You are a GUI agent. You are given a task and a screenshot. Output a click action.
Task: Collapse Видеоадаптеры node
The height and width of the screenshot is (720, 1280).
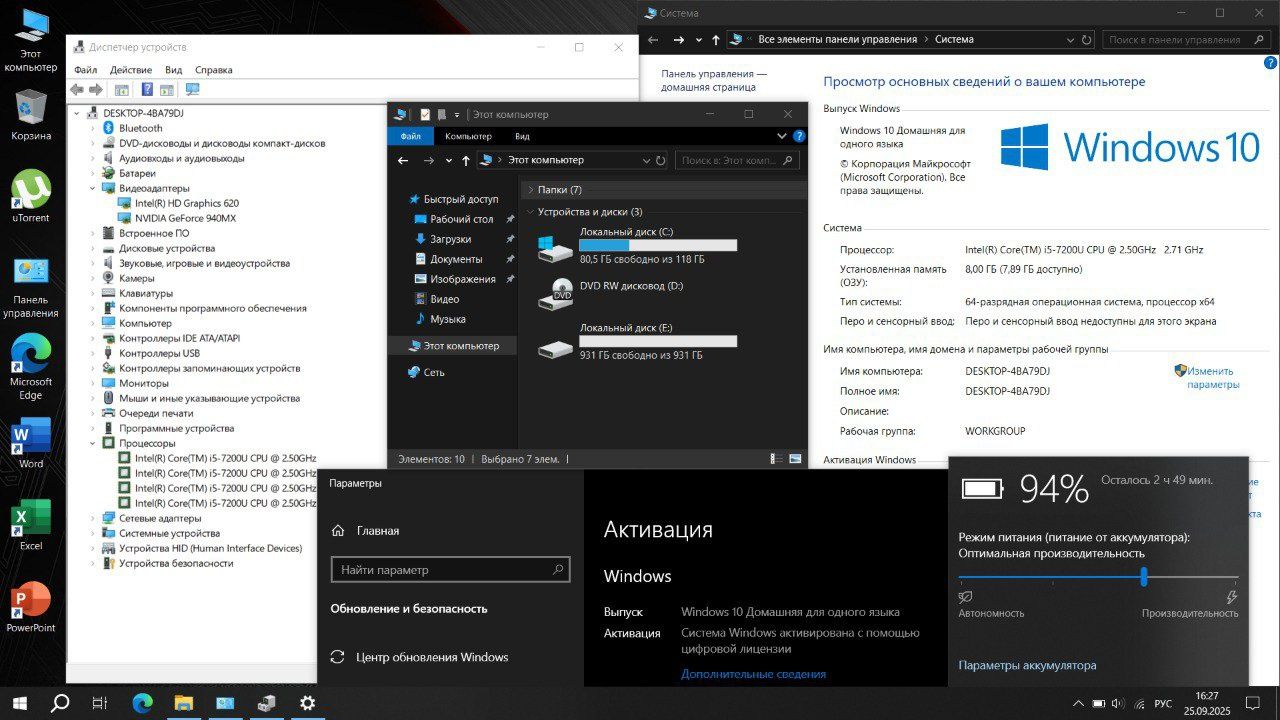(94, 188)
